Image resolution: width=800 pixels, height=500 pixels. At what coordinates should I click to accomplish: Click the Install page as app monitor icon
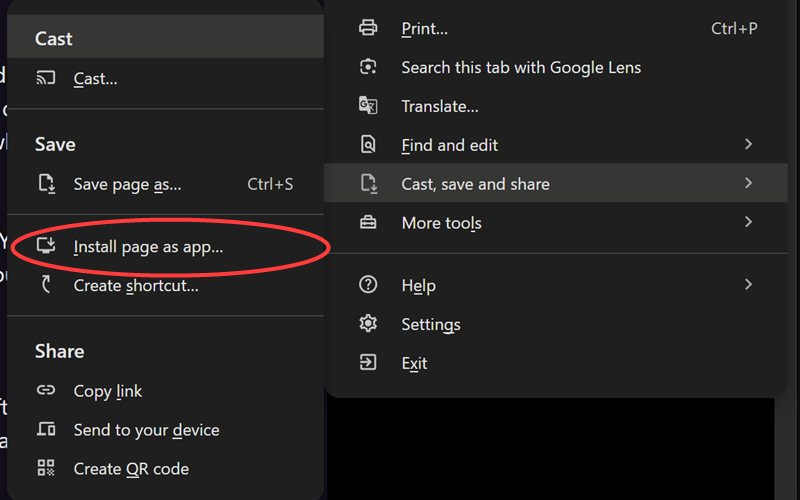click(x=46, y=245)
